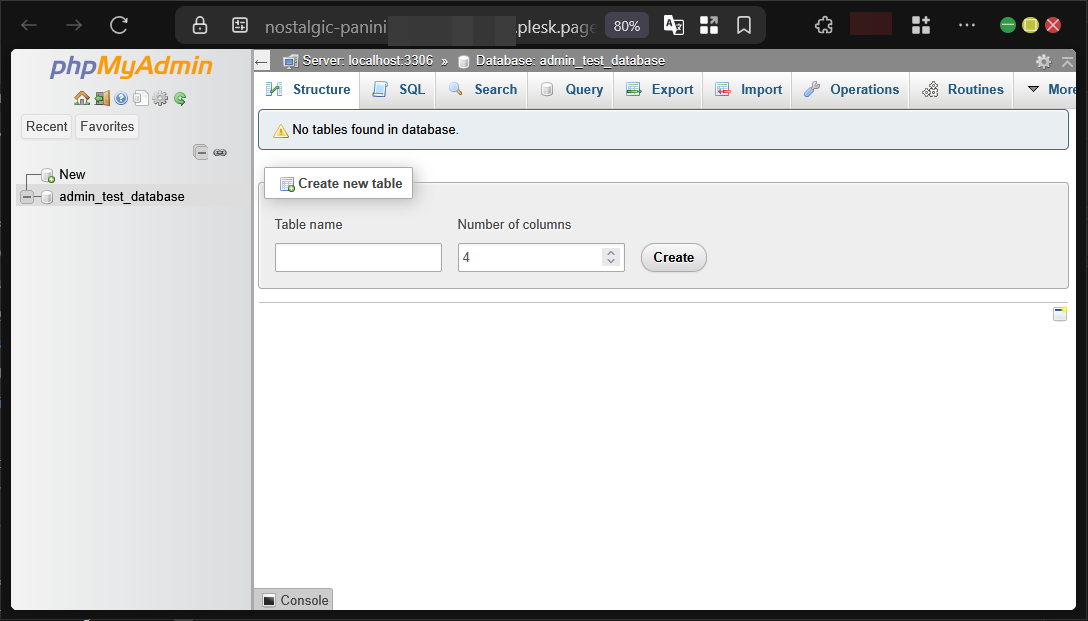Viewport: 1088px width, 621px height.
Task: Click inside the Table name field
Action: click(357, 257)
